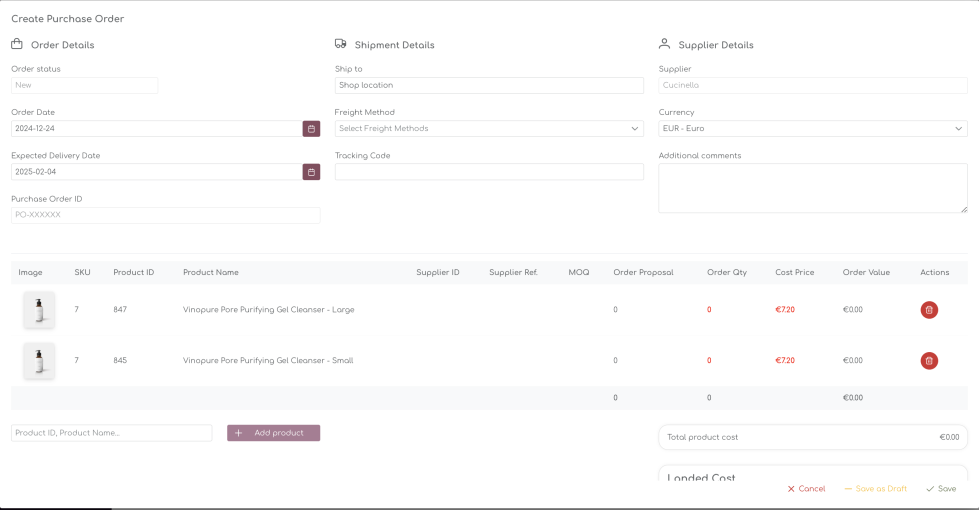Image resolution: width=979 pixels, height=510 pixels.
Task: Focus the Tracking Code field
Action: click(x=489, y=172)
